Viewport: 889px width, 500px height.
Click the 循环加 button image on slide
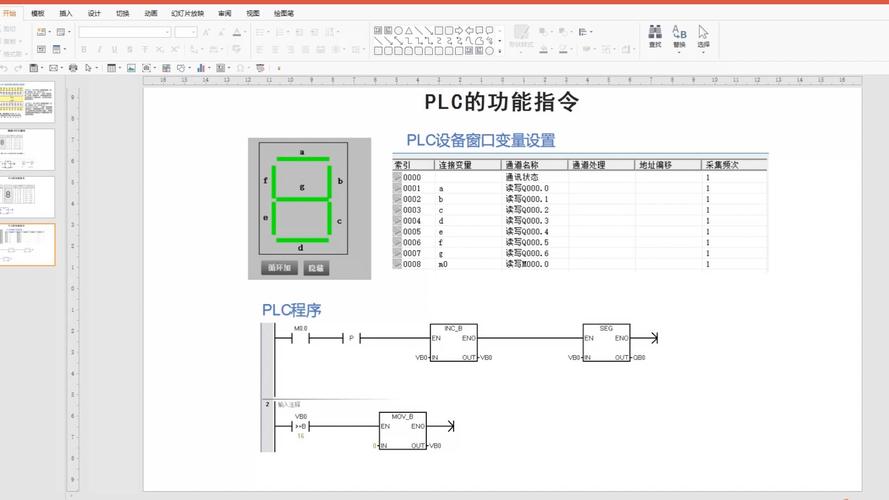pos(280,268)
